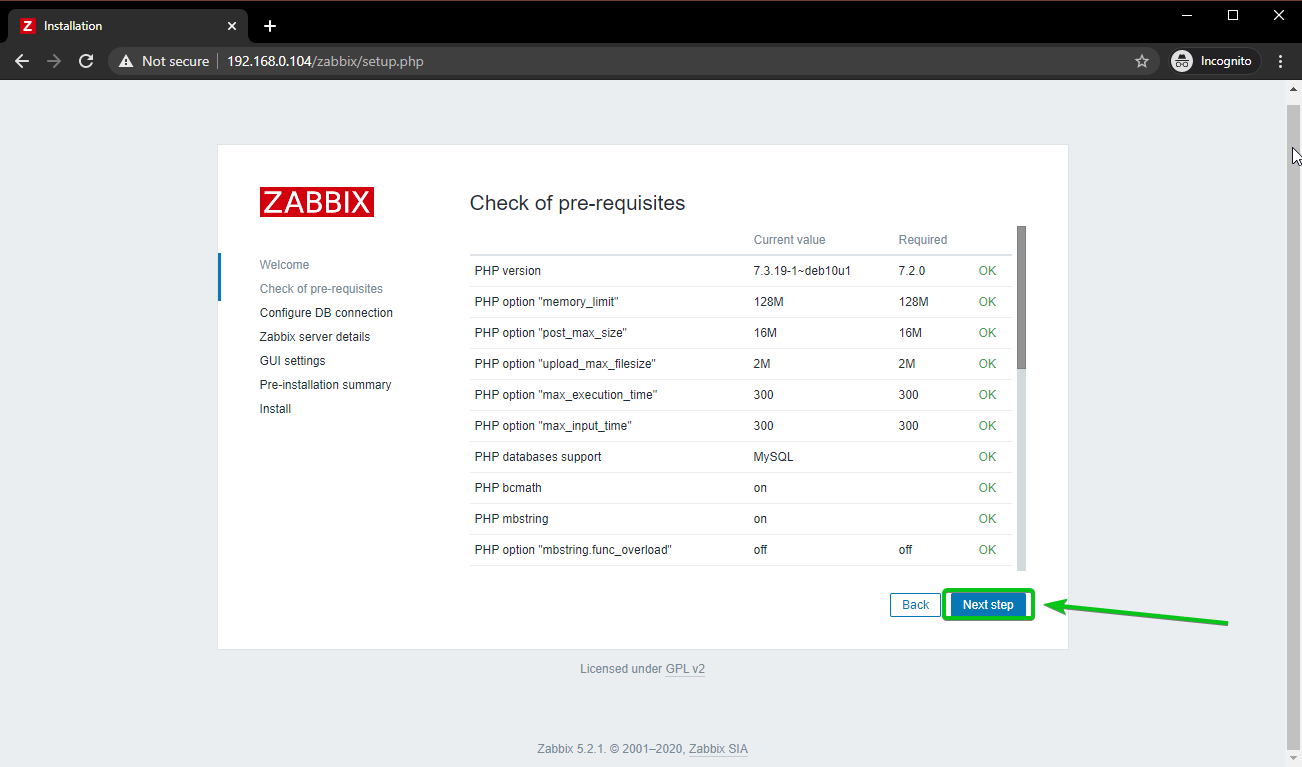Click PHP option "mbstring.func_overload" label
1302x767 pixels.
tap(573, 550)
